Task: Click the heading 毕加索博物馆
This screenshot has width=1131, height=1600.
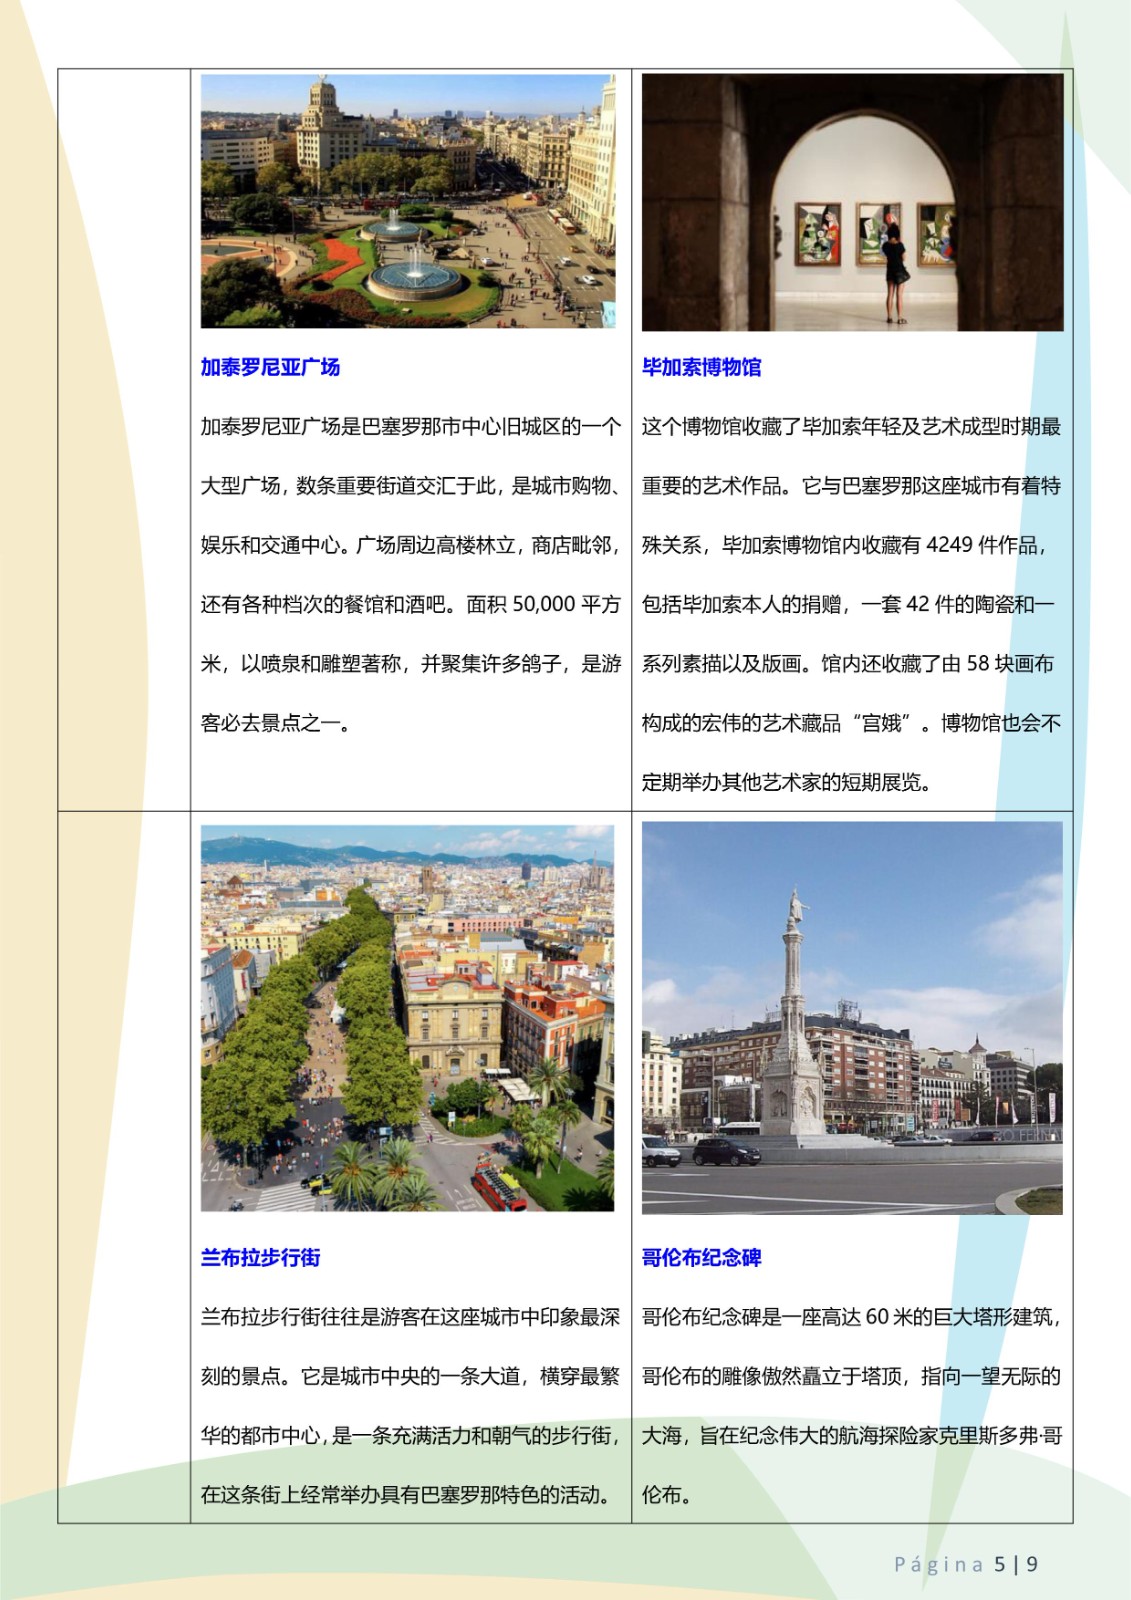Action: [701, 367]
